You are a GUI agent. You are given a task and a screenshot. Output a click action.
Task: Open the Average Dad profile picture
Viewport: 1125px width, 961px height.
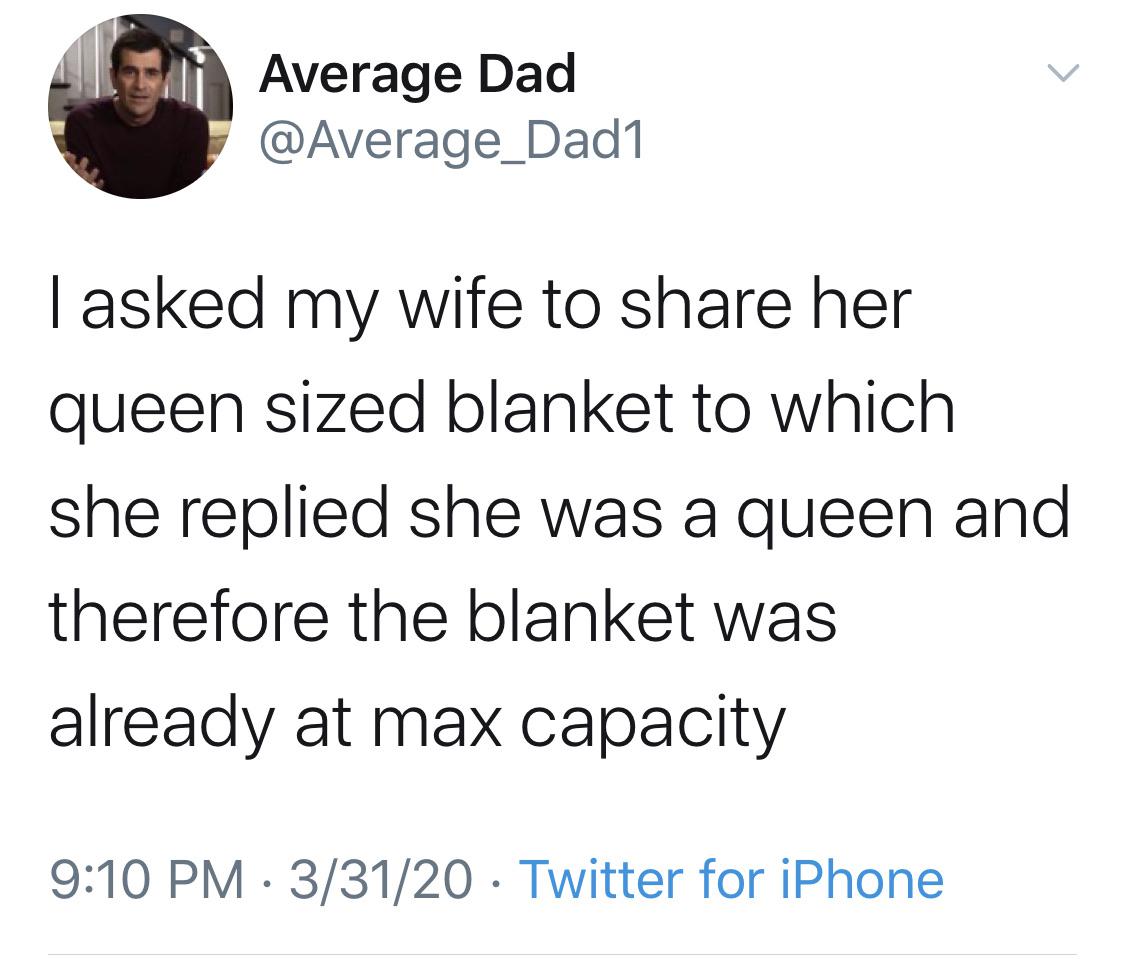(140, 105)
